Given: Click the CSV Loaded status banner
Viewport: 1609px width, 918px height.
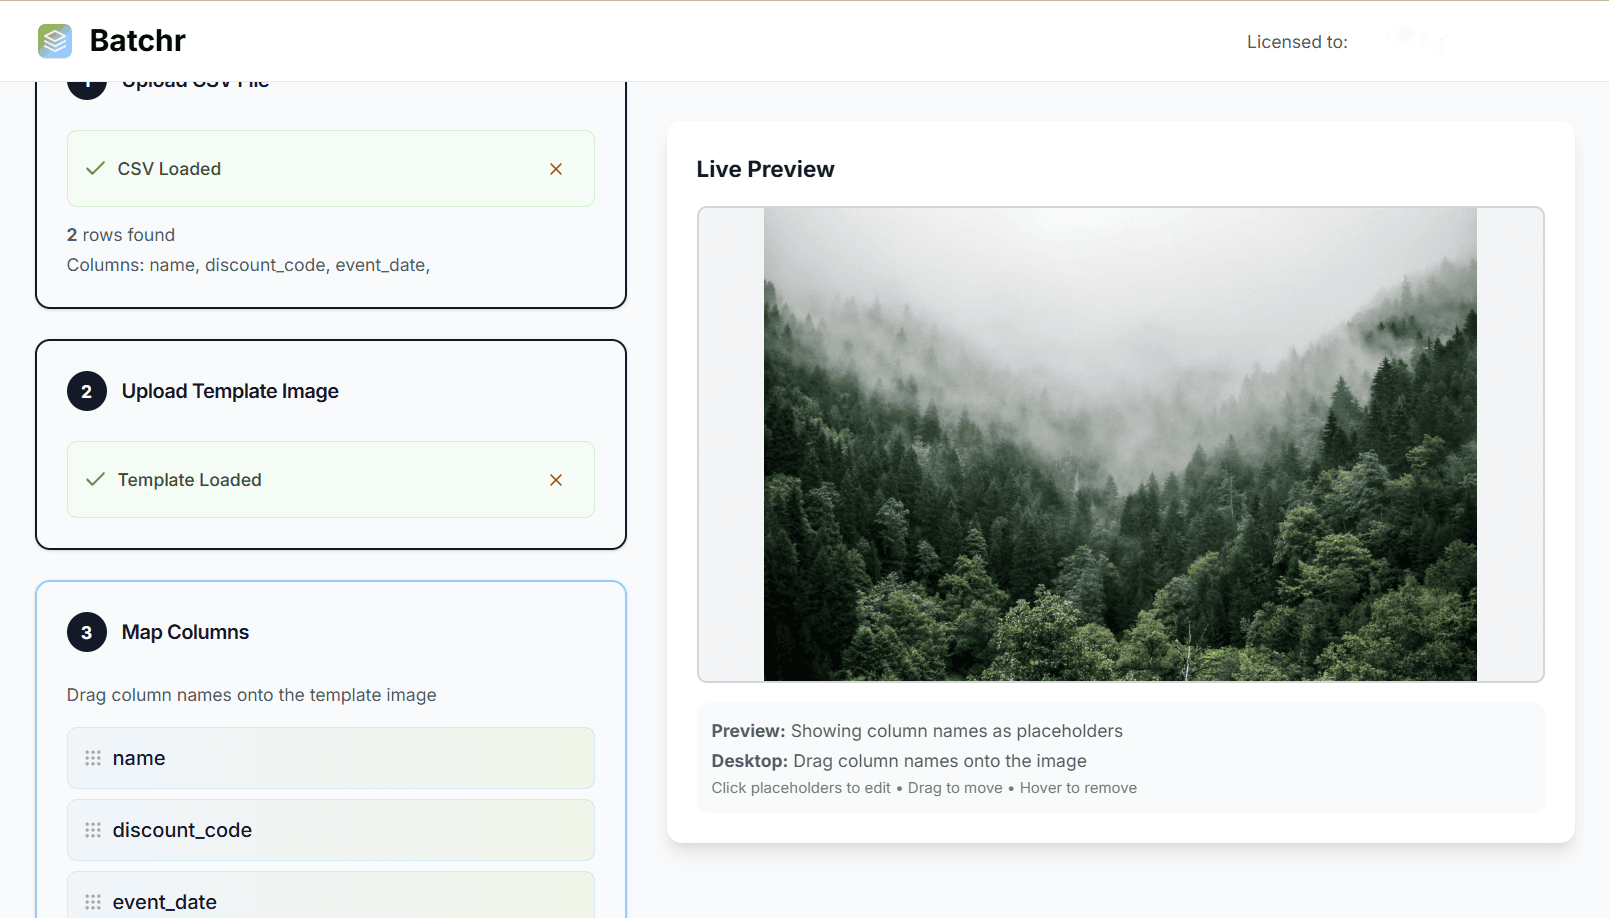Looking at the screenshot, I should pyautogui.click(x=330, y=168).
